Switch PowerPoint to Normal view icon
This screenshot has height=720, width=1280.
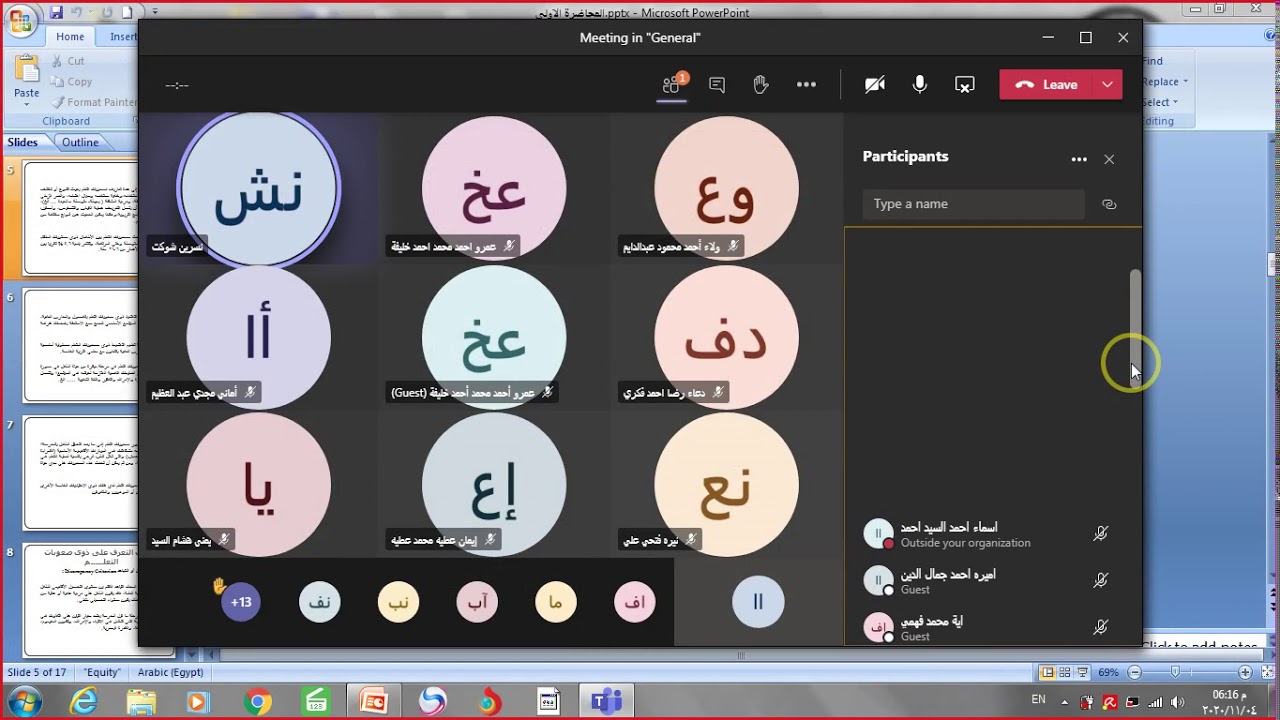pos(1047,673)
